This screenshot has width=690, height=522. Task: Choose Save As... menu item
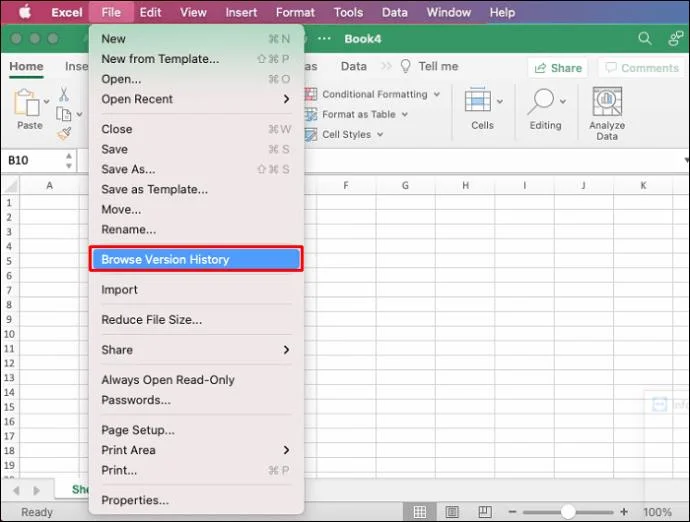pos(196,169)
